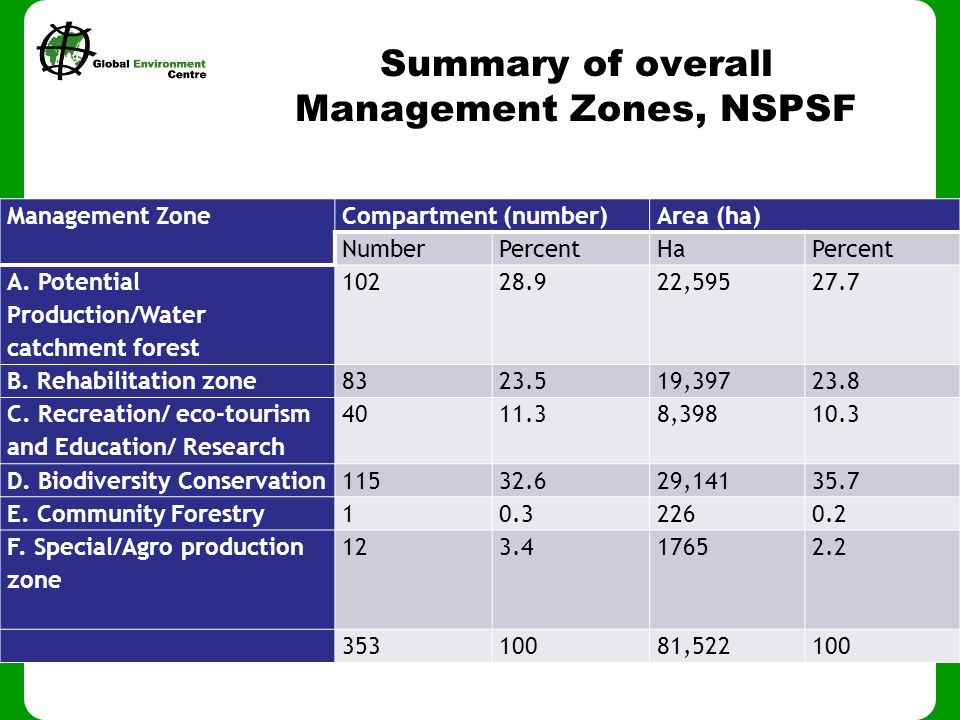
Task: Select area percent '10.3'
Action: [836, 414]
